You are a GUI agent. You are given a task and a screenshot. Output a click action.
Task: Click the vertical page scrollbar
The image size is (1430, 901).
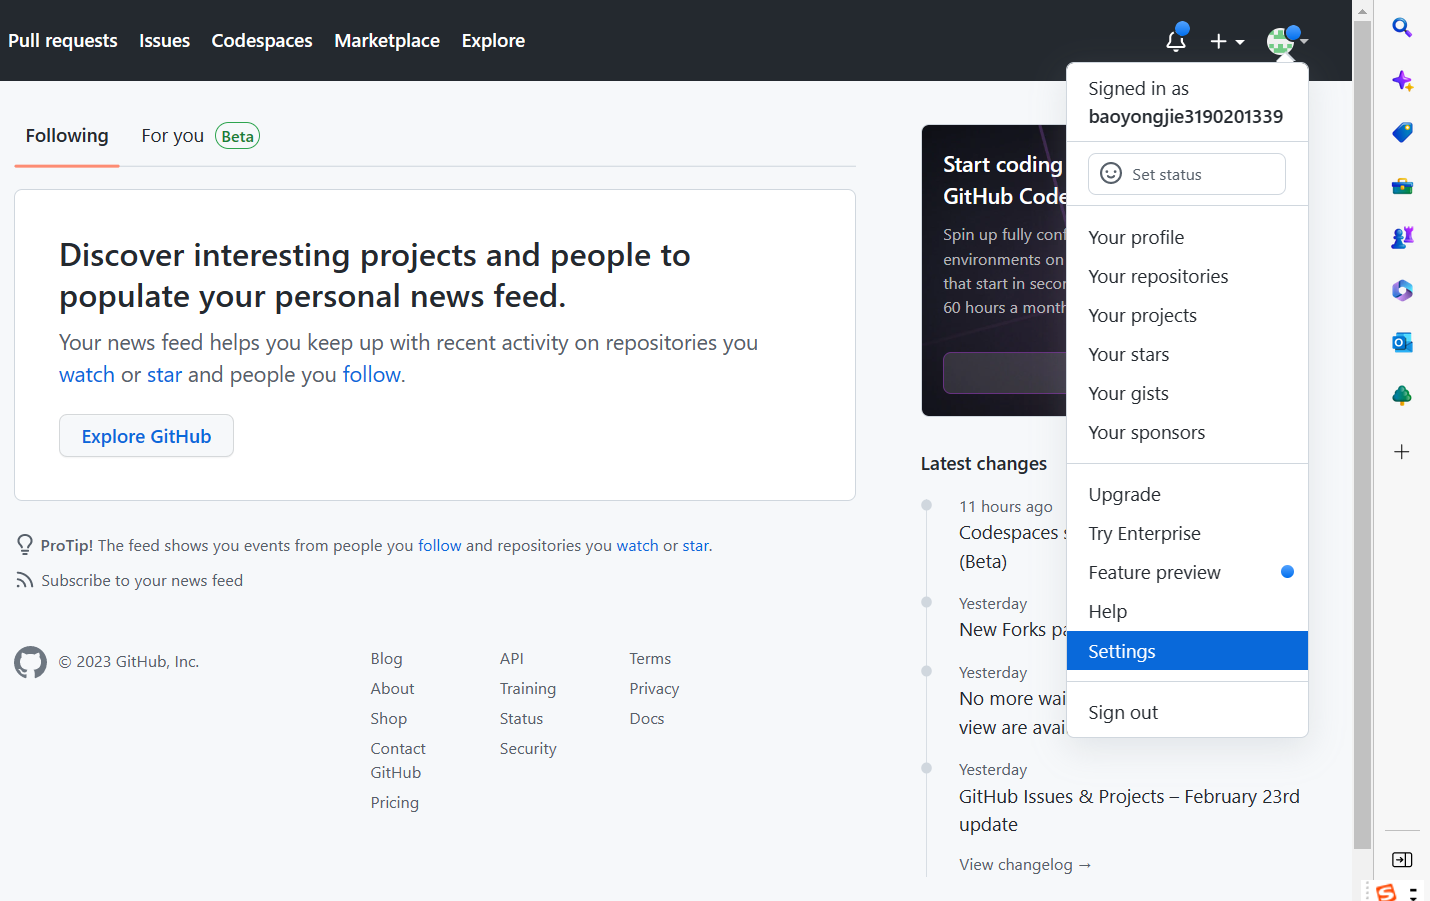tap(1361, 430)
